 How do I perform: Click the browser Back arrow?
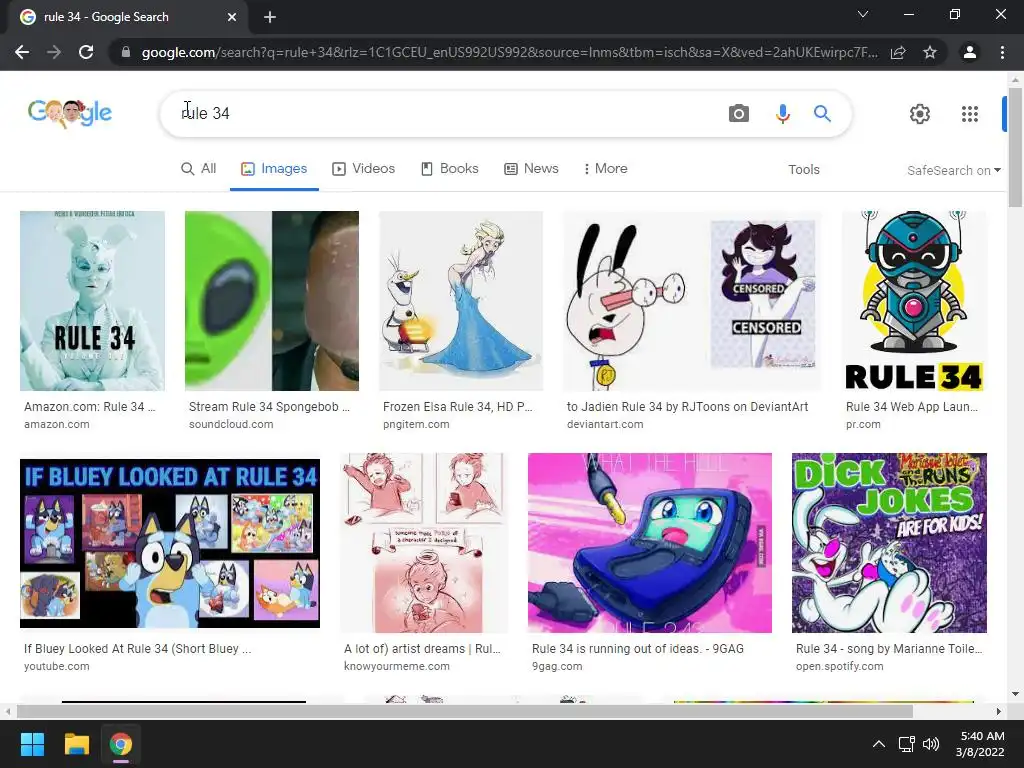[22, 52]
